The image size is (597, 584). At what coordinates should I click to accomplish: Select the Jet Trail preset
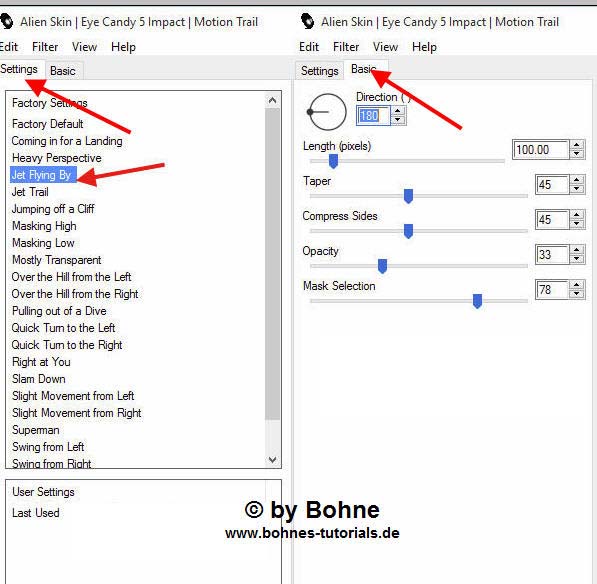(30, 192)
